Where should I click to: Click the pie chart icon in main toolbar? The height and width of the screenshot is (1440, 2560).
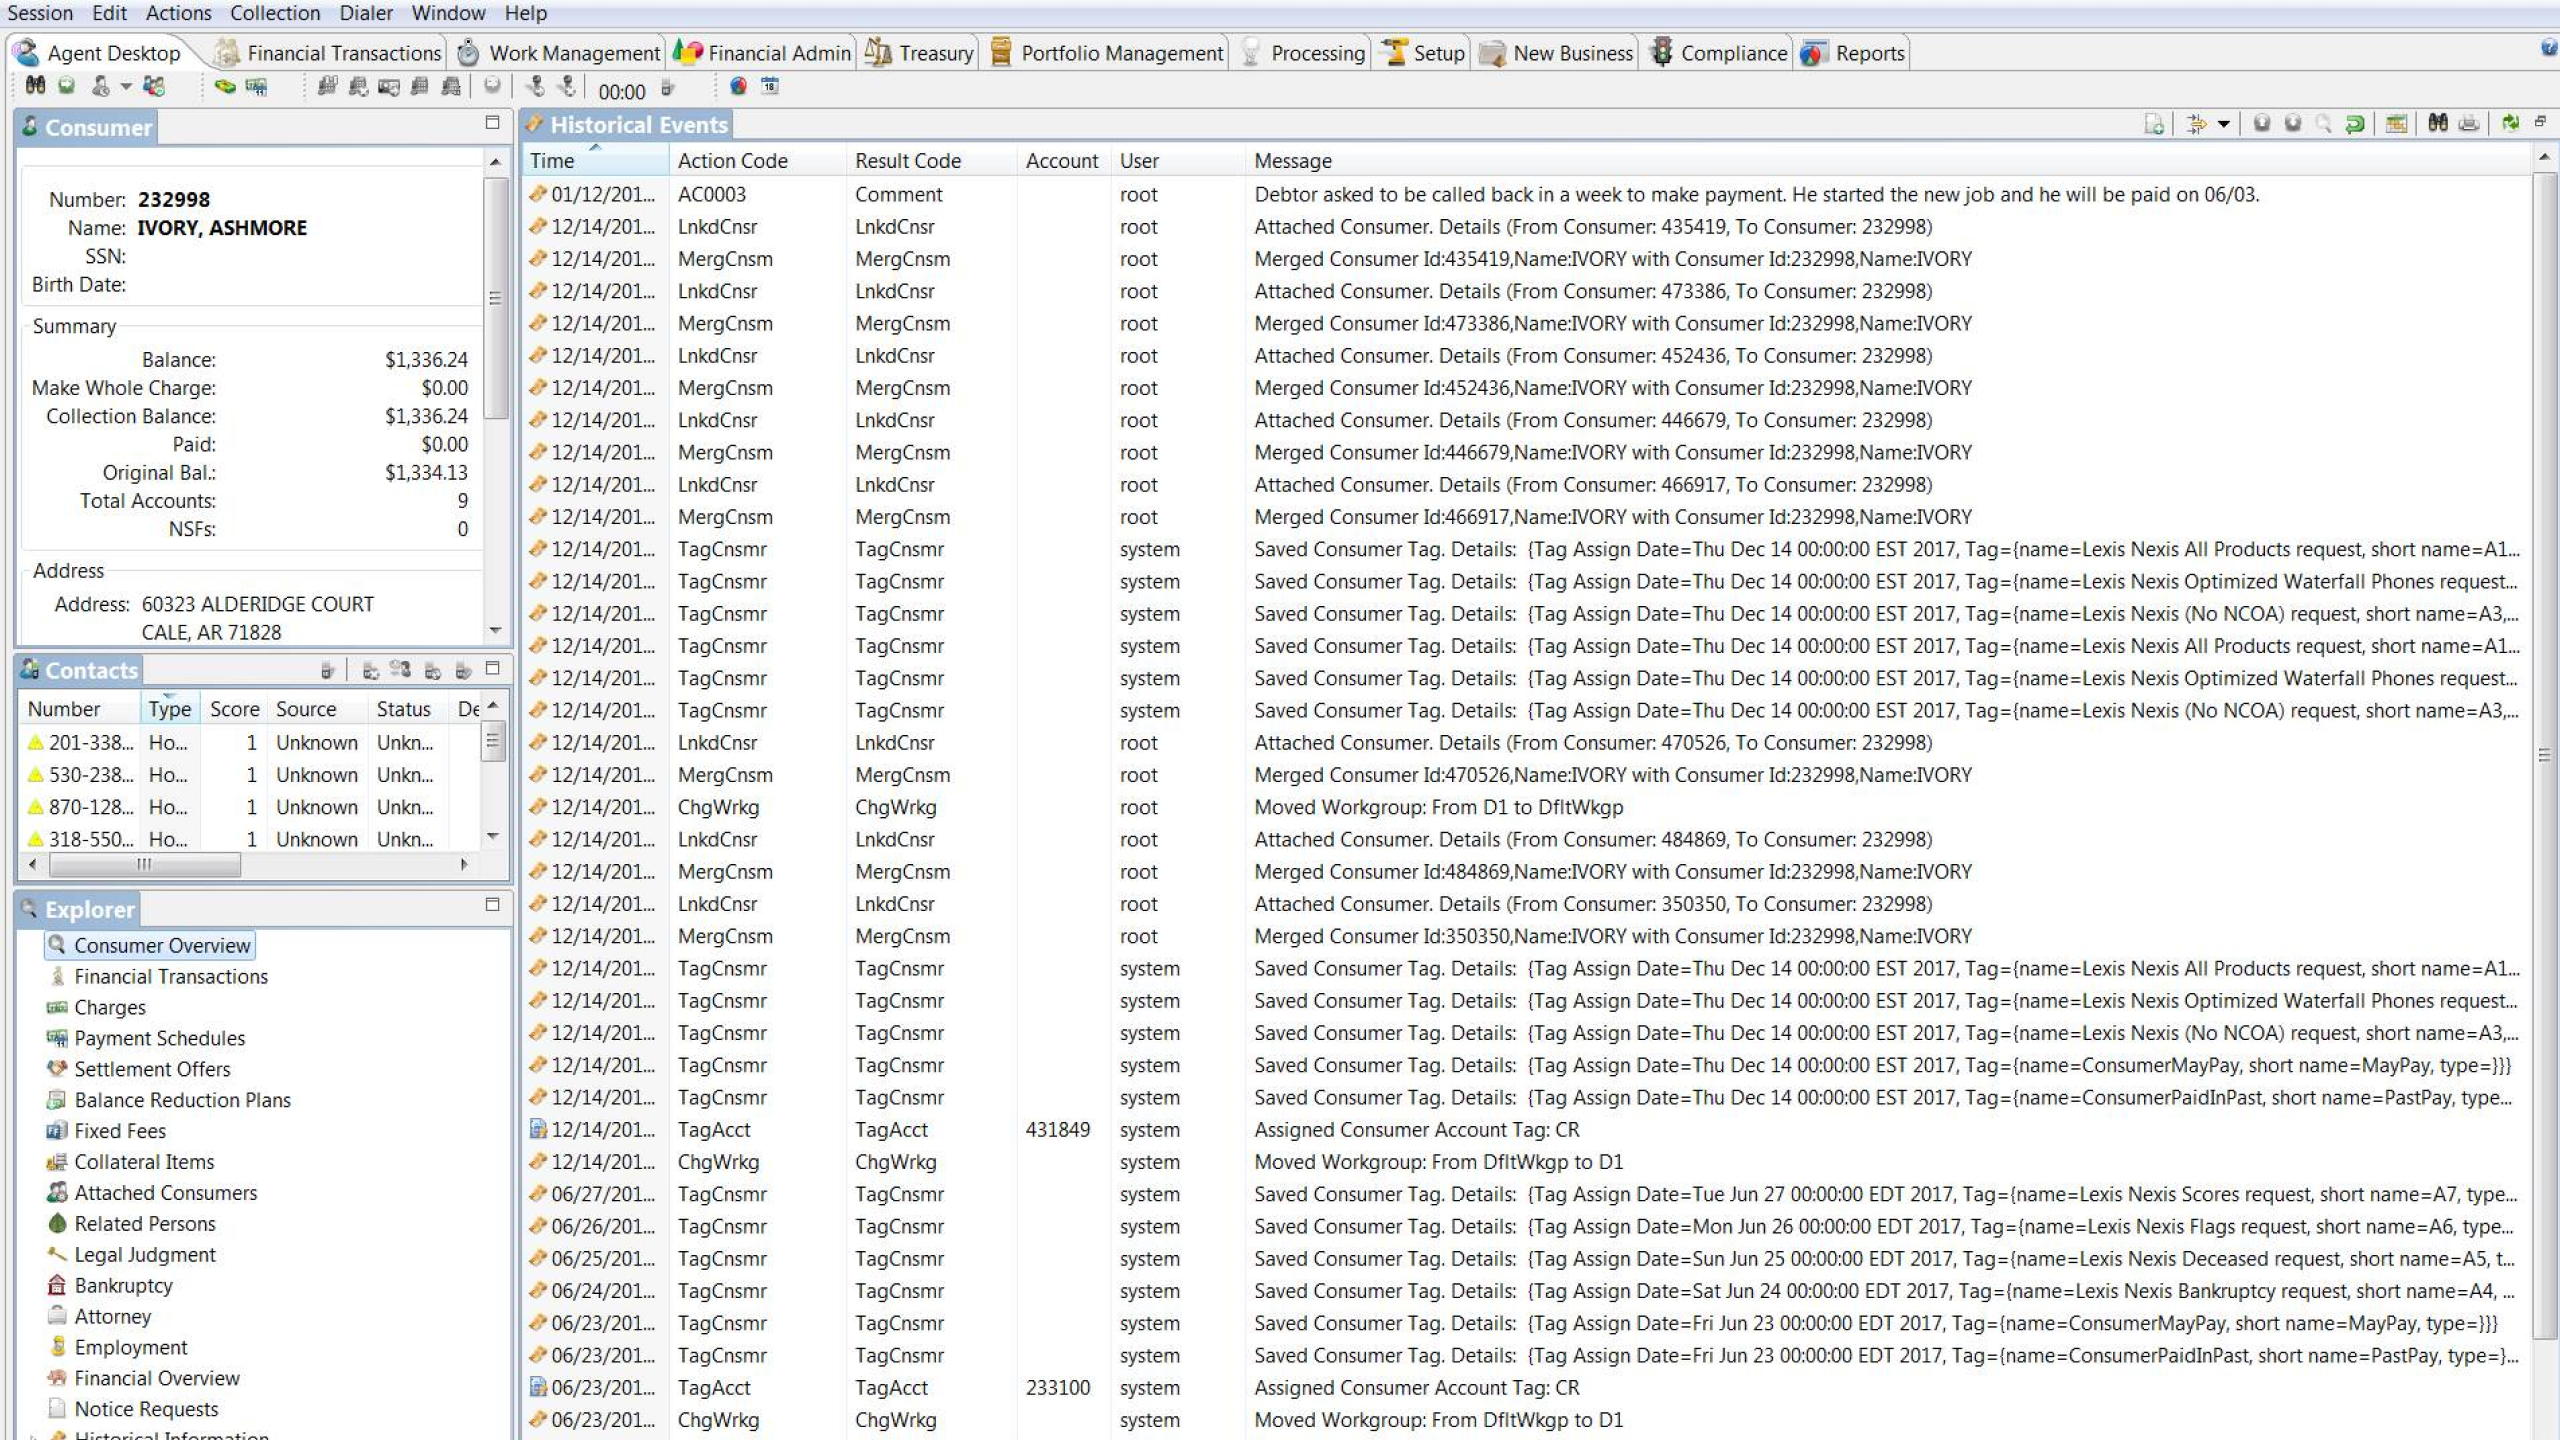(x=738, y=87)
